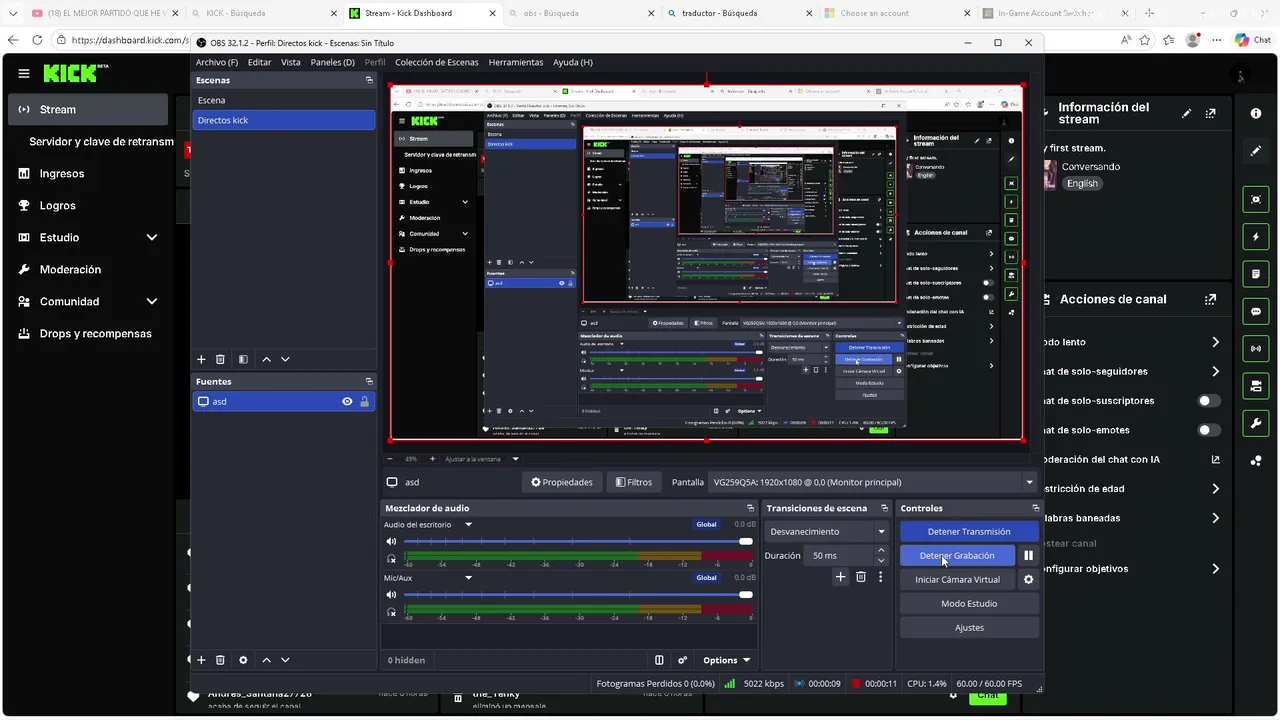Open Modo lento channel action chevron
This screenshot has height=720, width=1280.
[x=1215, y=342]
